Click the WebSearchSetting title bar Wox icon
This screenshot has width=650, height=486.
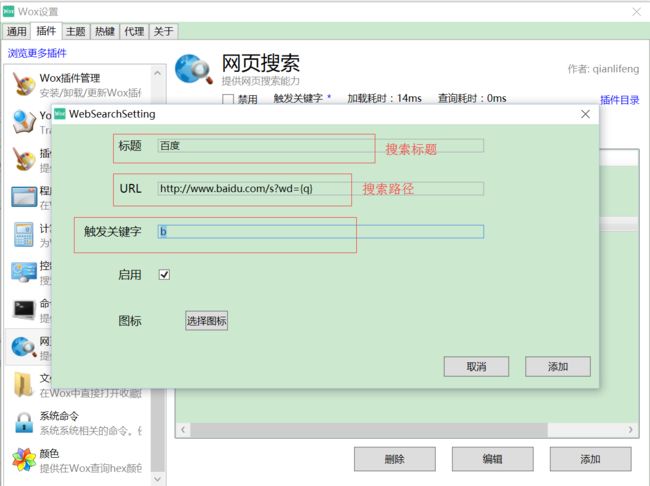60,114
